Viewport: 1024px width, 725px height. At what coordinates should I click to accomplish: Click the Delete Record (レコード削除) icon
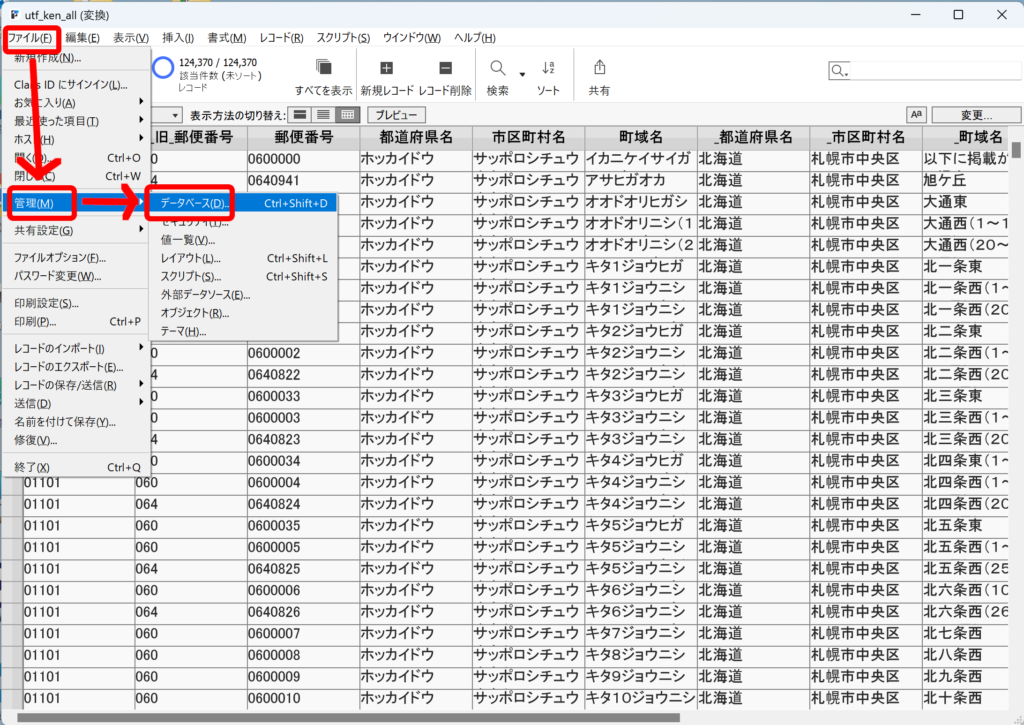(445, 68)
